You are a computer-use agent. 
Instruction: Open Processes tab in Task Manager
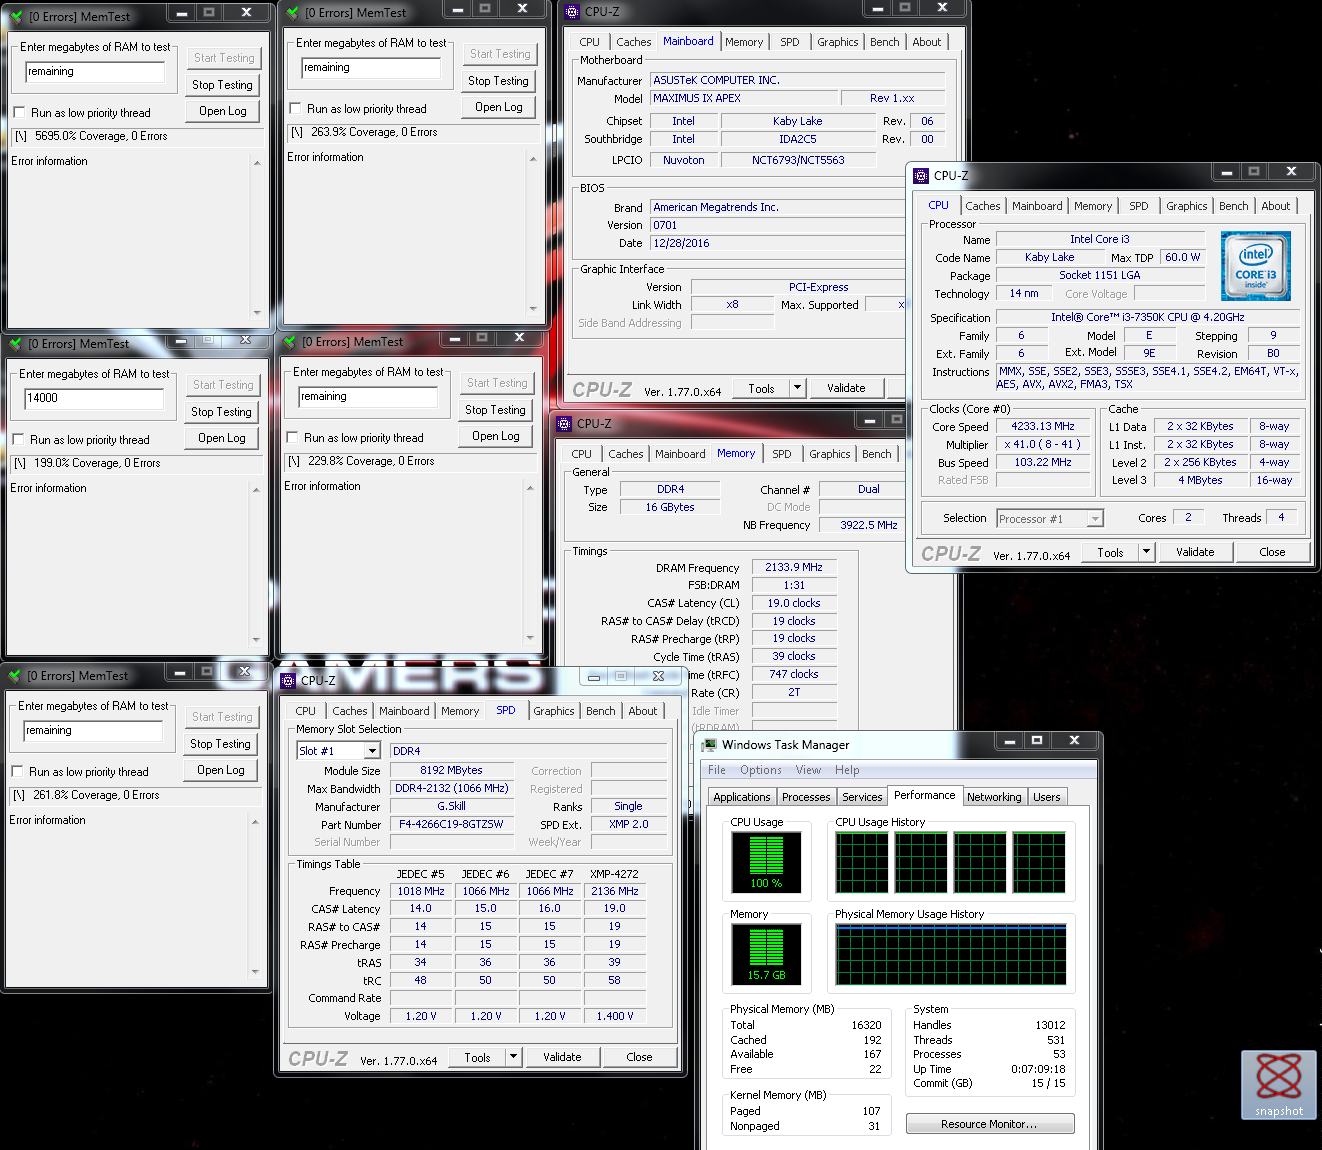[806, 797]
